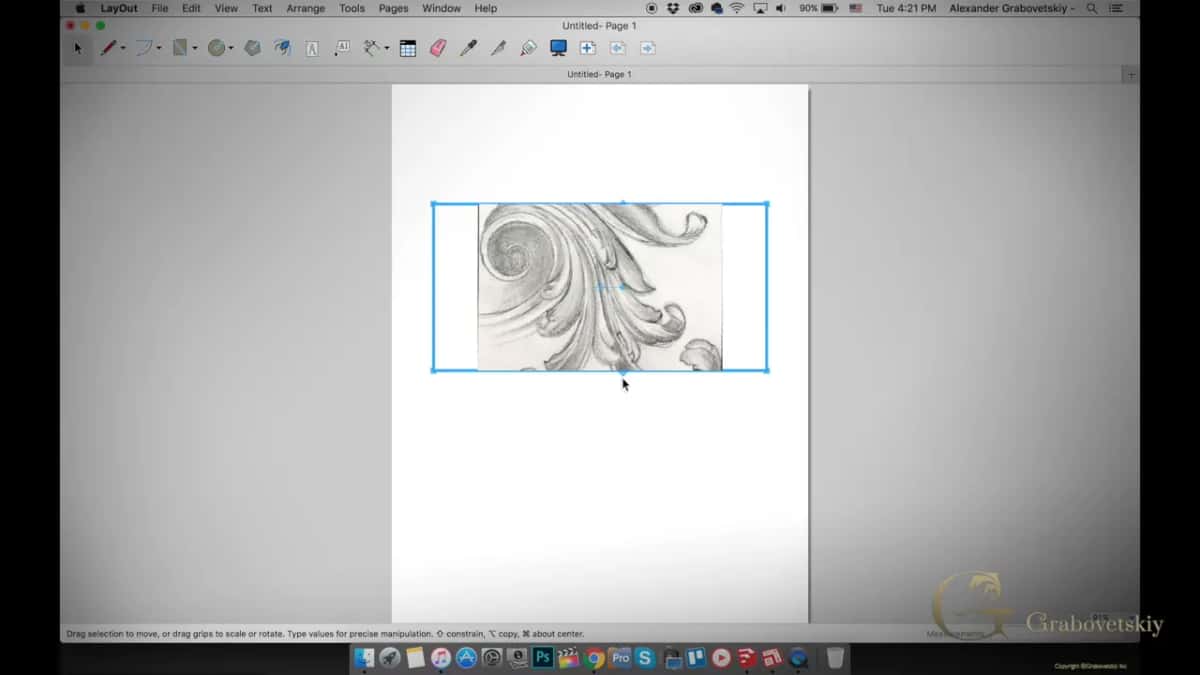Select the Select arrow tool
This screenshot has height=675, width=1200.
pyautogui.click(x=78, y=48)
